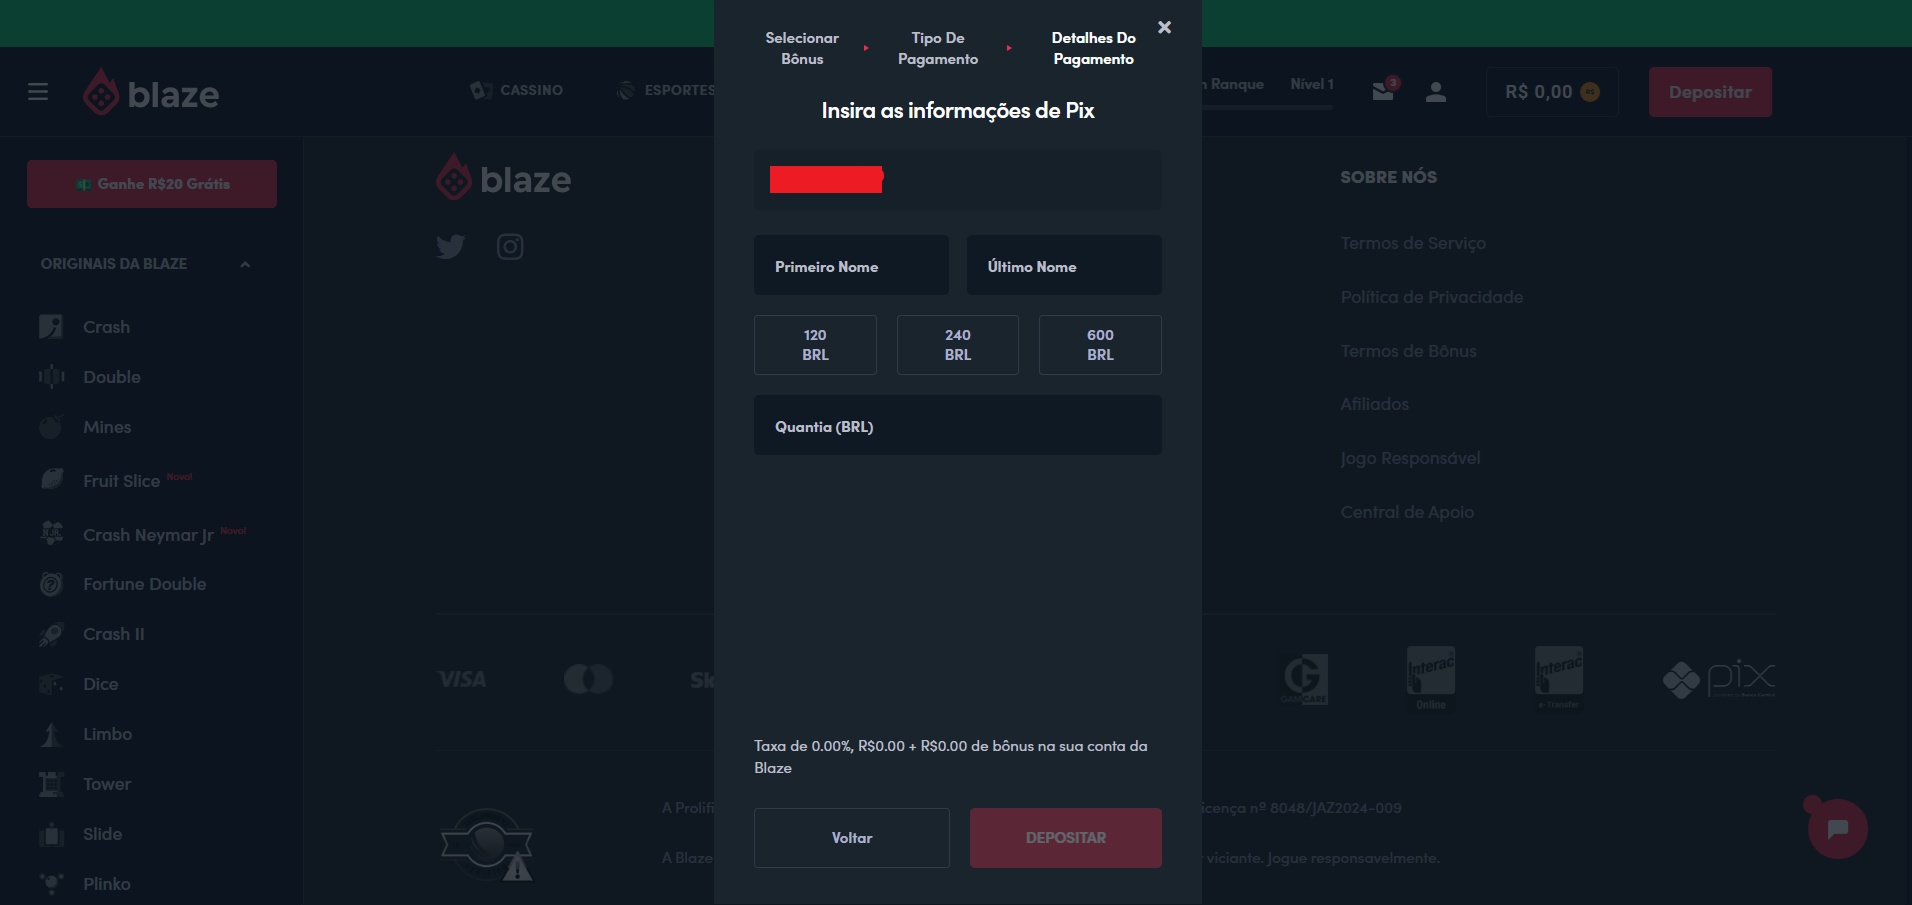Viewport: 1912px width, 905px height.
Task: Click the Mastercard logo in footer
Action: click(x=588, y=679)
